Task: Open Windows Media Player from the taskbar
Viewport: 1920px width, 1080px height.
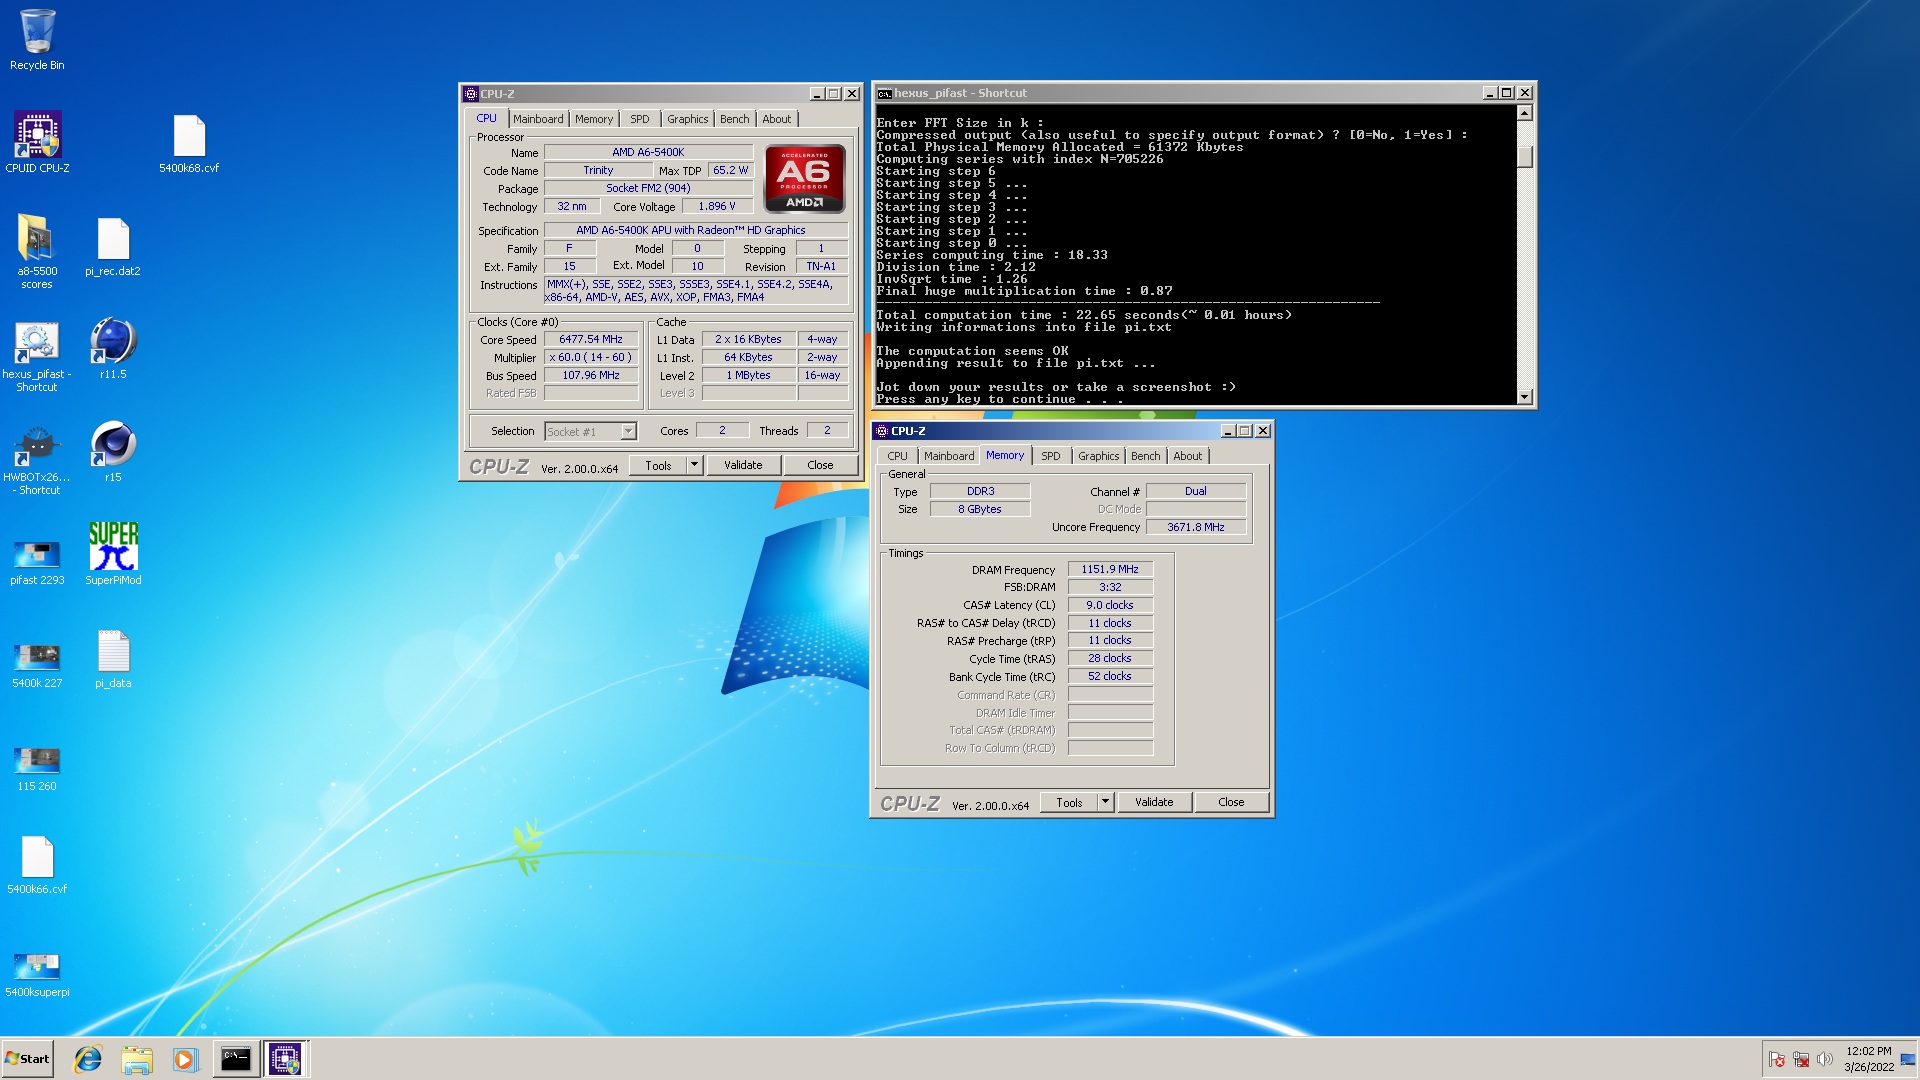Action: (x=185, y=1059)
